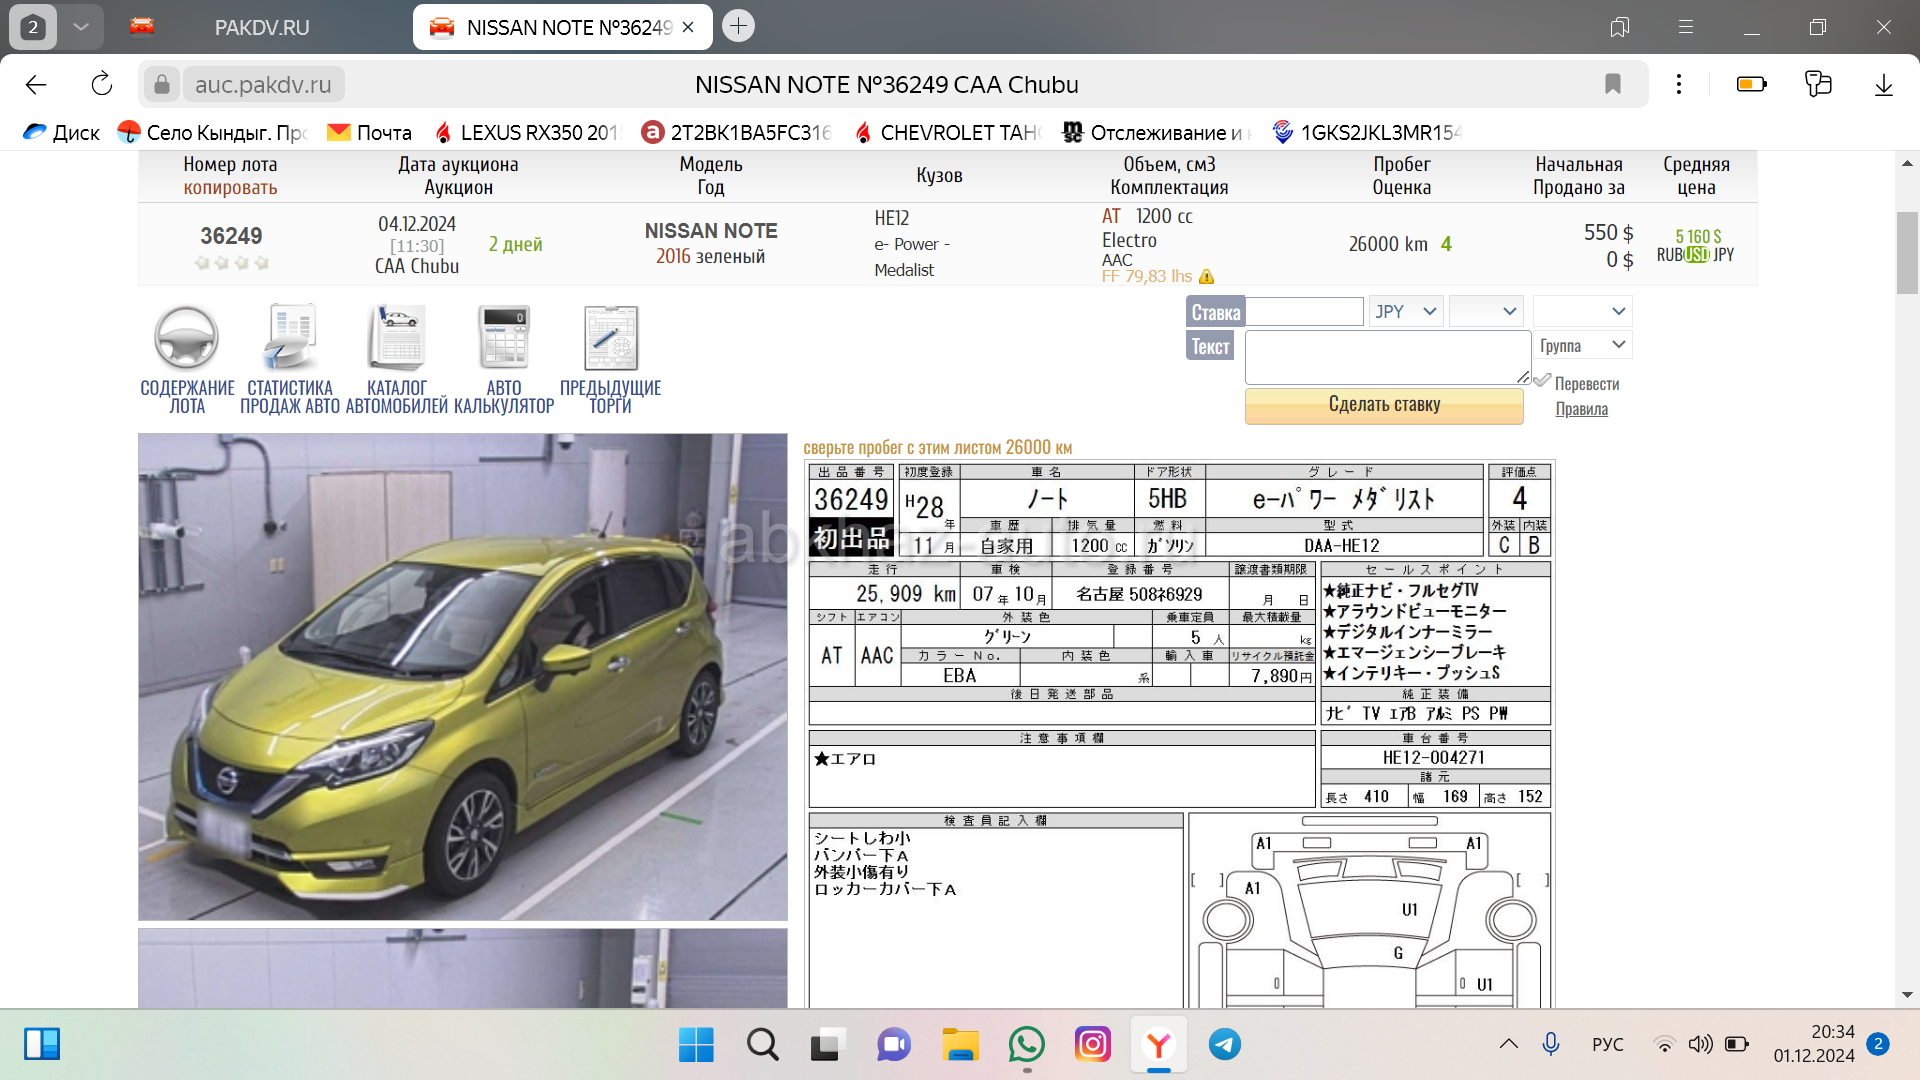Open the tab counter showing 2
This screenshot has height=1080, width=1920.
33,27
